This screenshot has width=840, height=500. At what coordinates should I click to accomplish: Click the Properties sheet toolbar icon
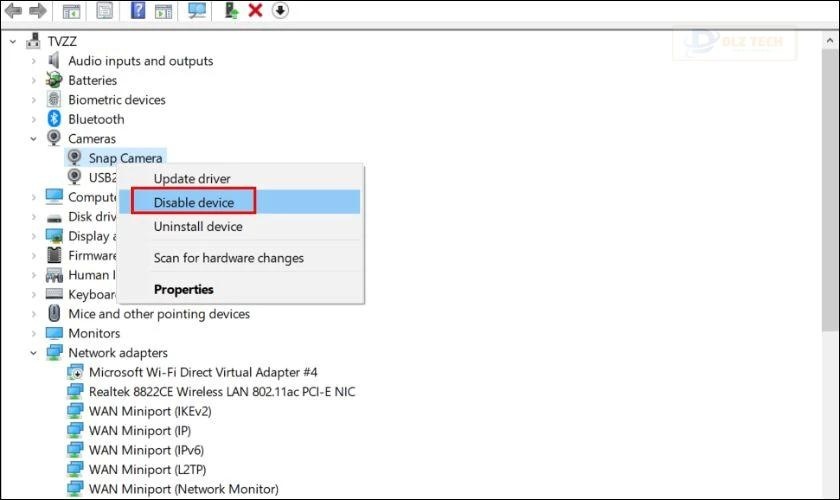tap(104, 11)
